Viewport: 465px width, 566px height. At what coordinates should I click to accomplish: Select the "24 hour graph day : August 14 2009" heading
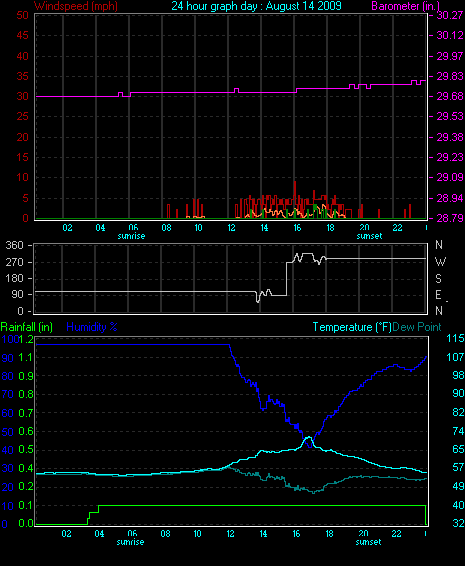point(256,6)
